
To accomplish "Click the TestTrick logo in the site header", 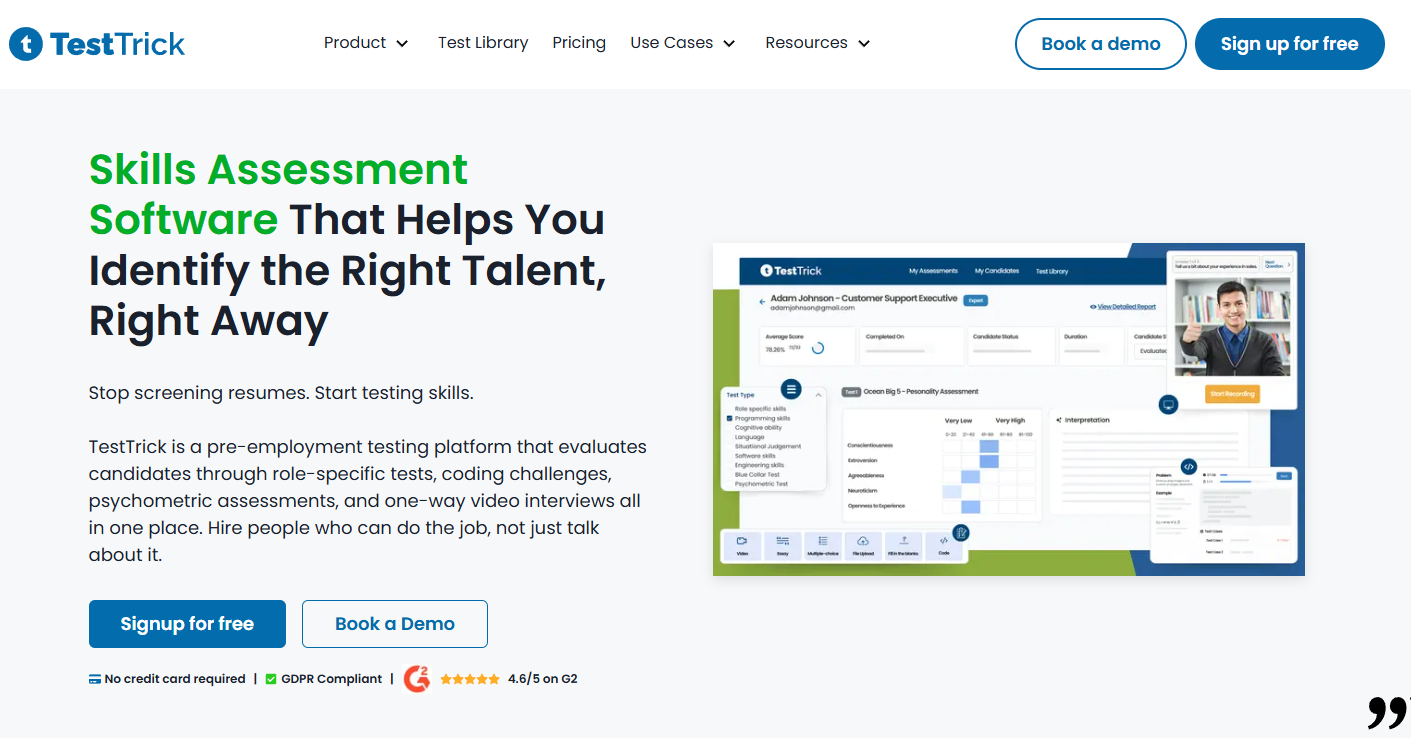I will coord(97,44).
